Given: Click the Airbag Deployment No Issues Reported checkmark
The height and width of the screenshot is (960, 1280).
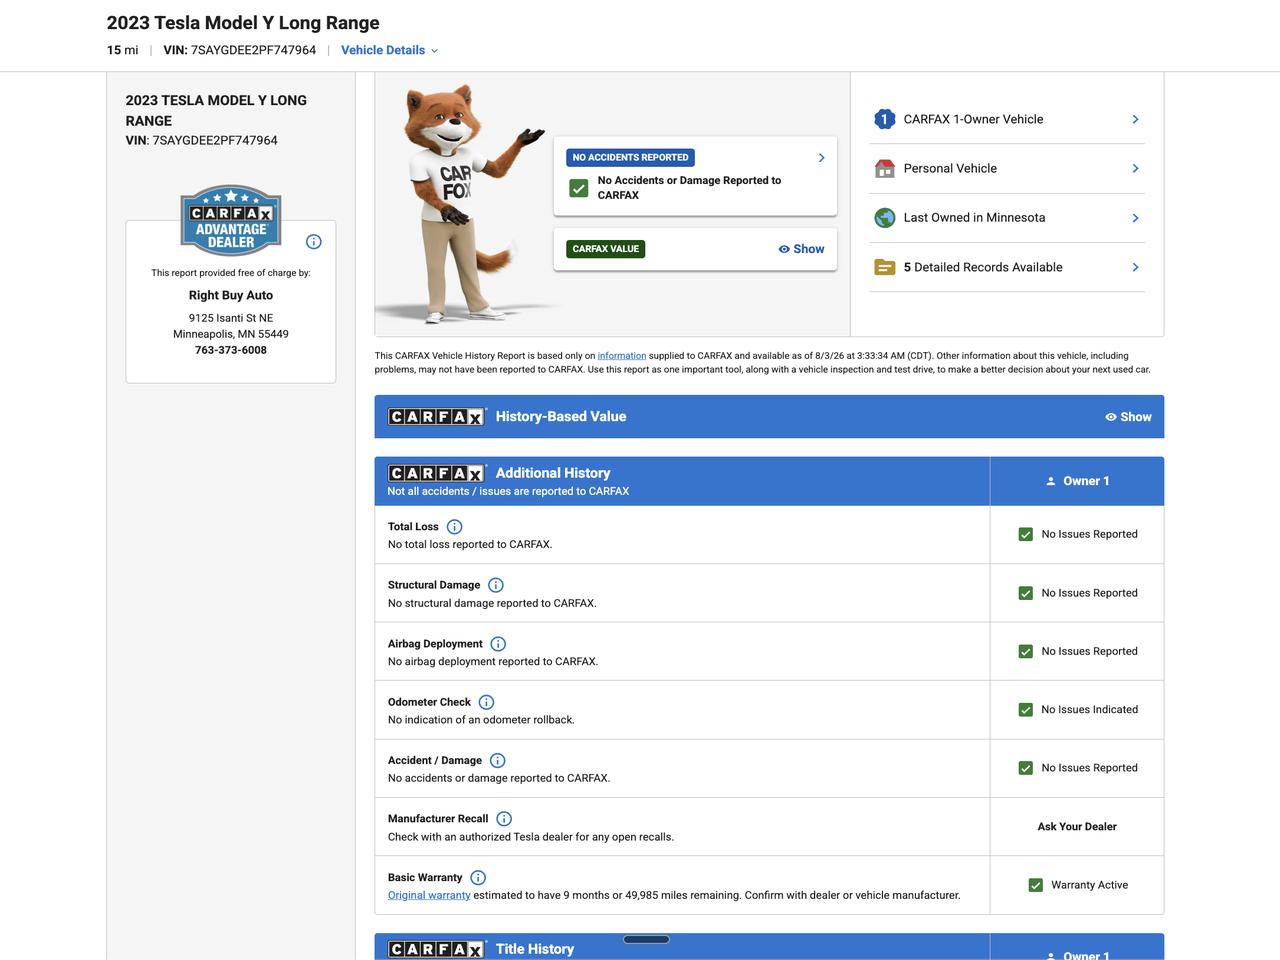Looking at the screenshot, I should click(1025, 651).
